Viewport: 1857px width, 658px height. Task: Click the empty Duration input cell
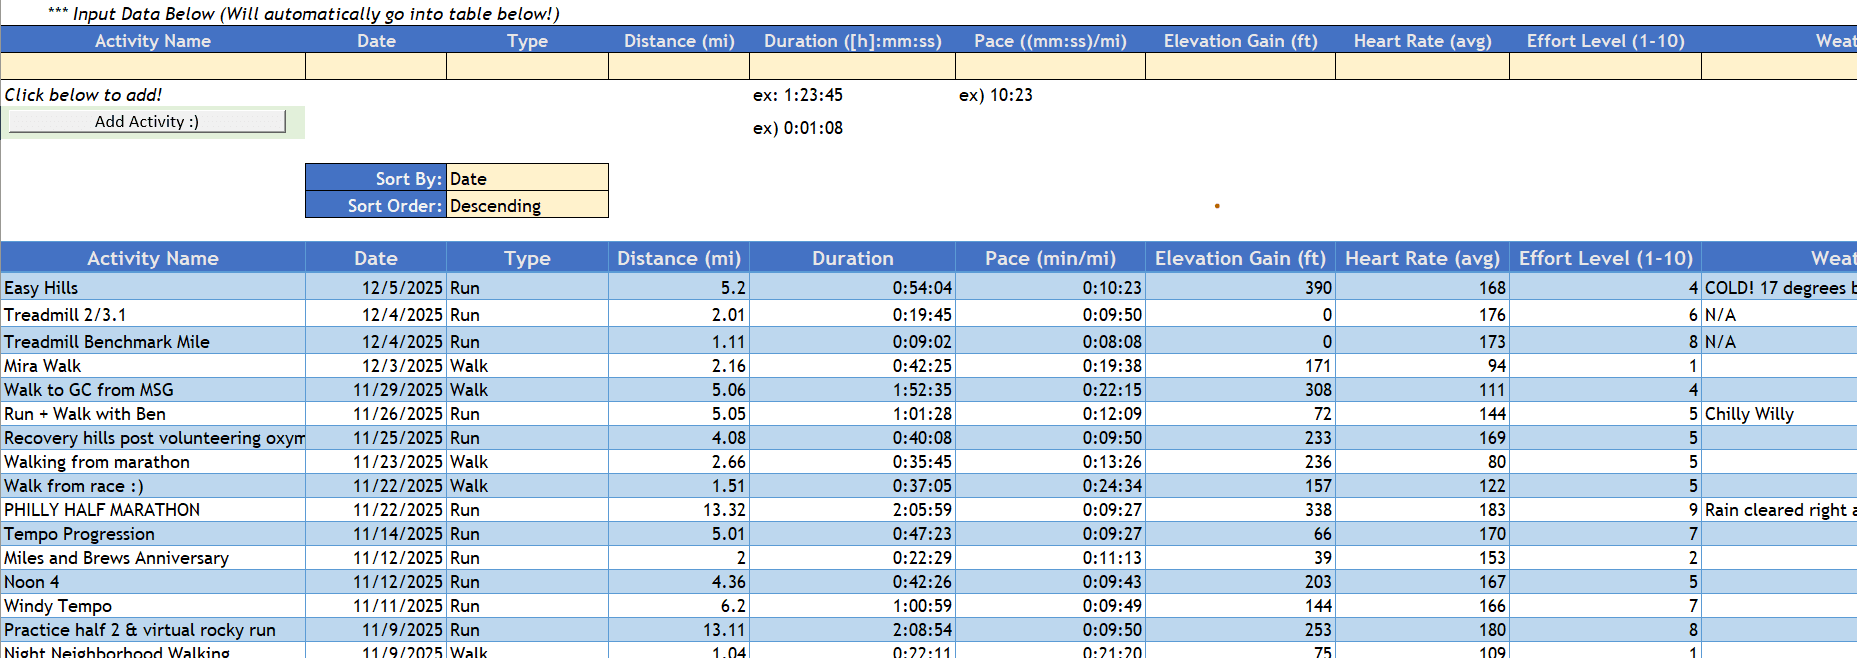[x=852, y=66]
